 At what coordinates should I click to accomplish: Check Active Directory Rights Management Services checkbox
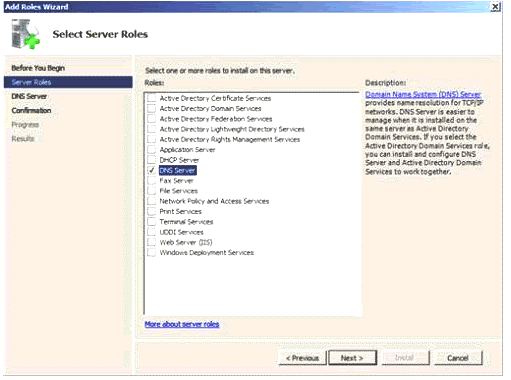click(151, 139)
